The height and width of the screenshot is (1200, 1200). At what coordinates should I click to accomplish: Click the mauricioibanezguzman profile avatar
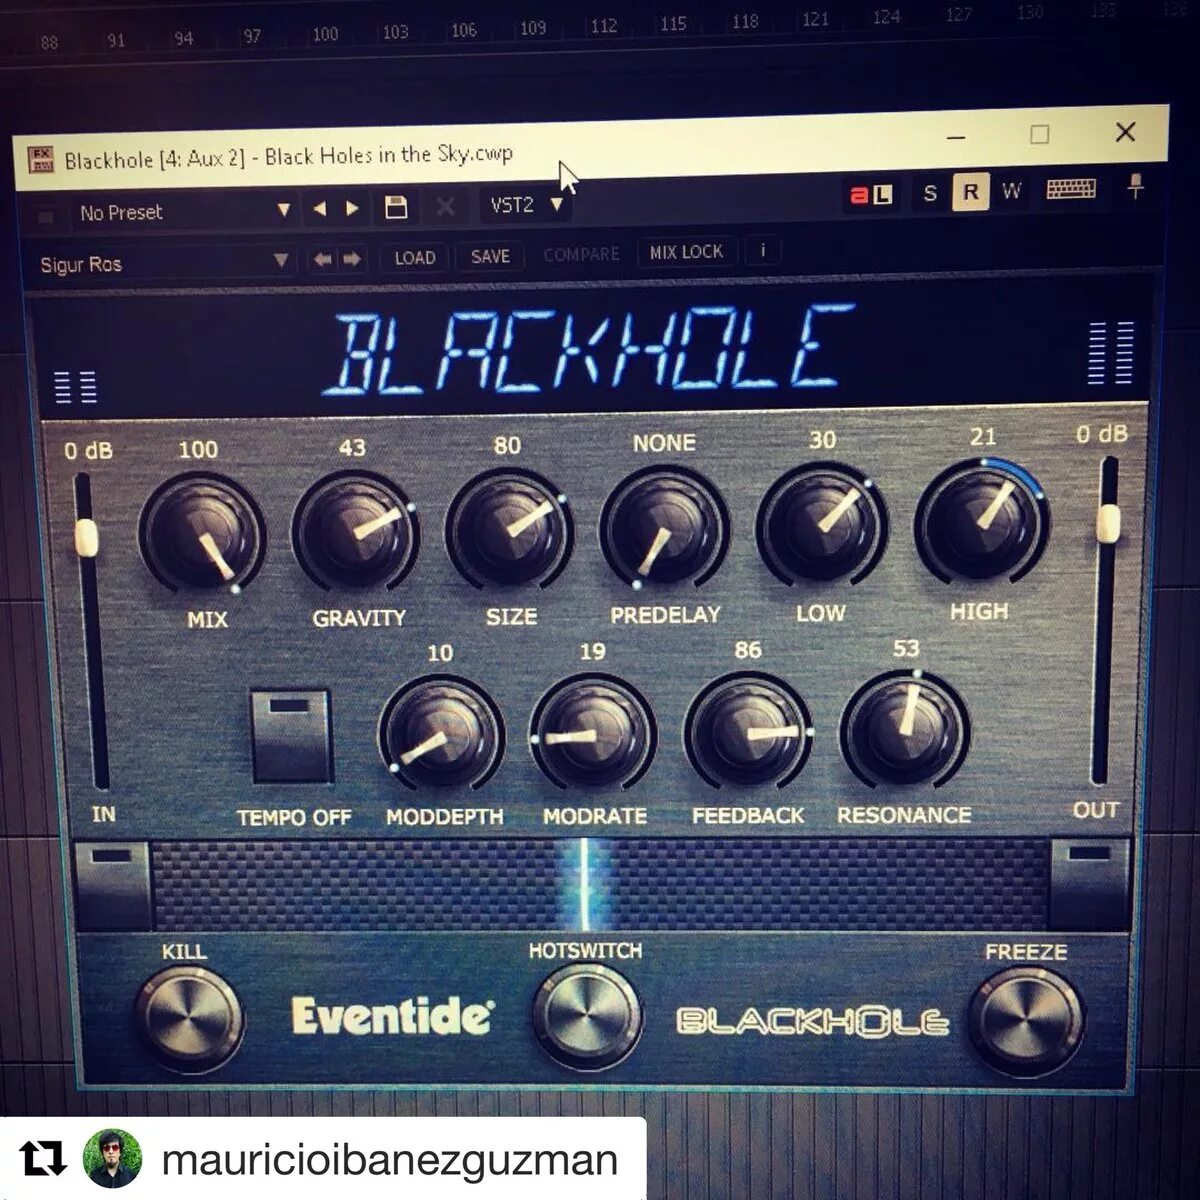pos(112,1159)
